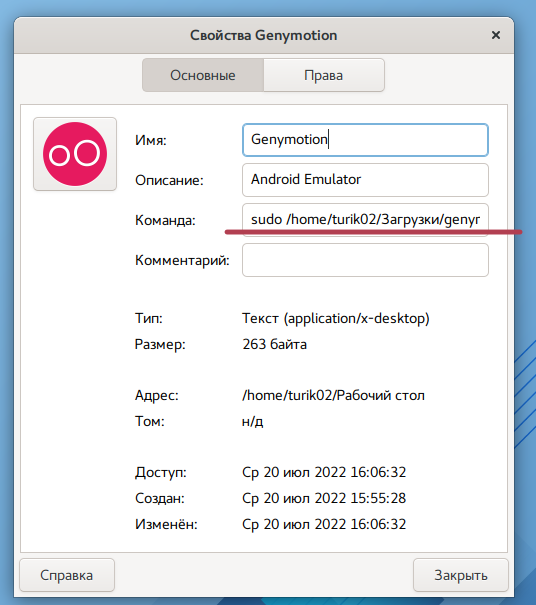Click the Имя field containing Genymotion
Image resolution: width=536 pixels, height=605 pixels.
click(x=365, y=140)
